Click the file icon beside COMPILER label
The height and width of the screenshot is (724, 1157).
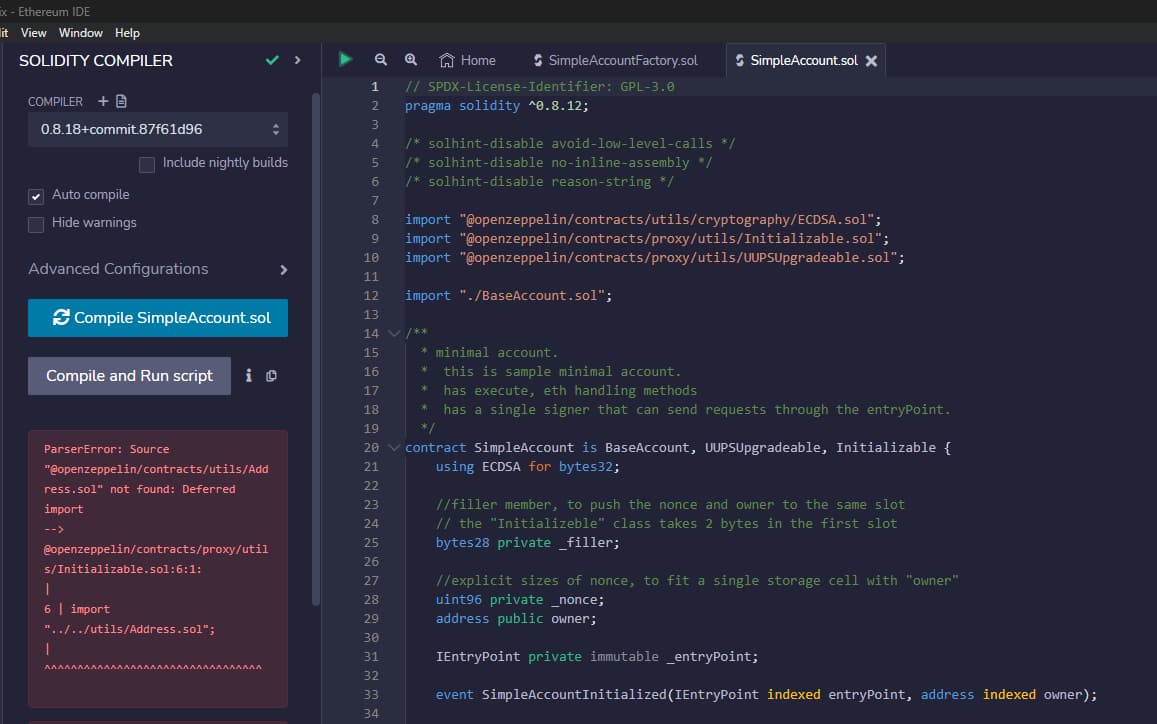tap(122, 101)
